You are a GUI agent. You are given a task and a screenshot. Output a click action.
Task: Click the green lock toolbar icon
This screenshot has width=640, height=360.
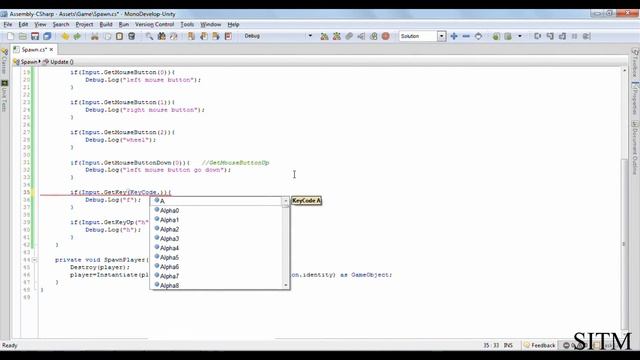[x=496, y=36]
